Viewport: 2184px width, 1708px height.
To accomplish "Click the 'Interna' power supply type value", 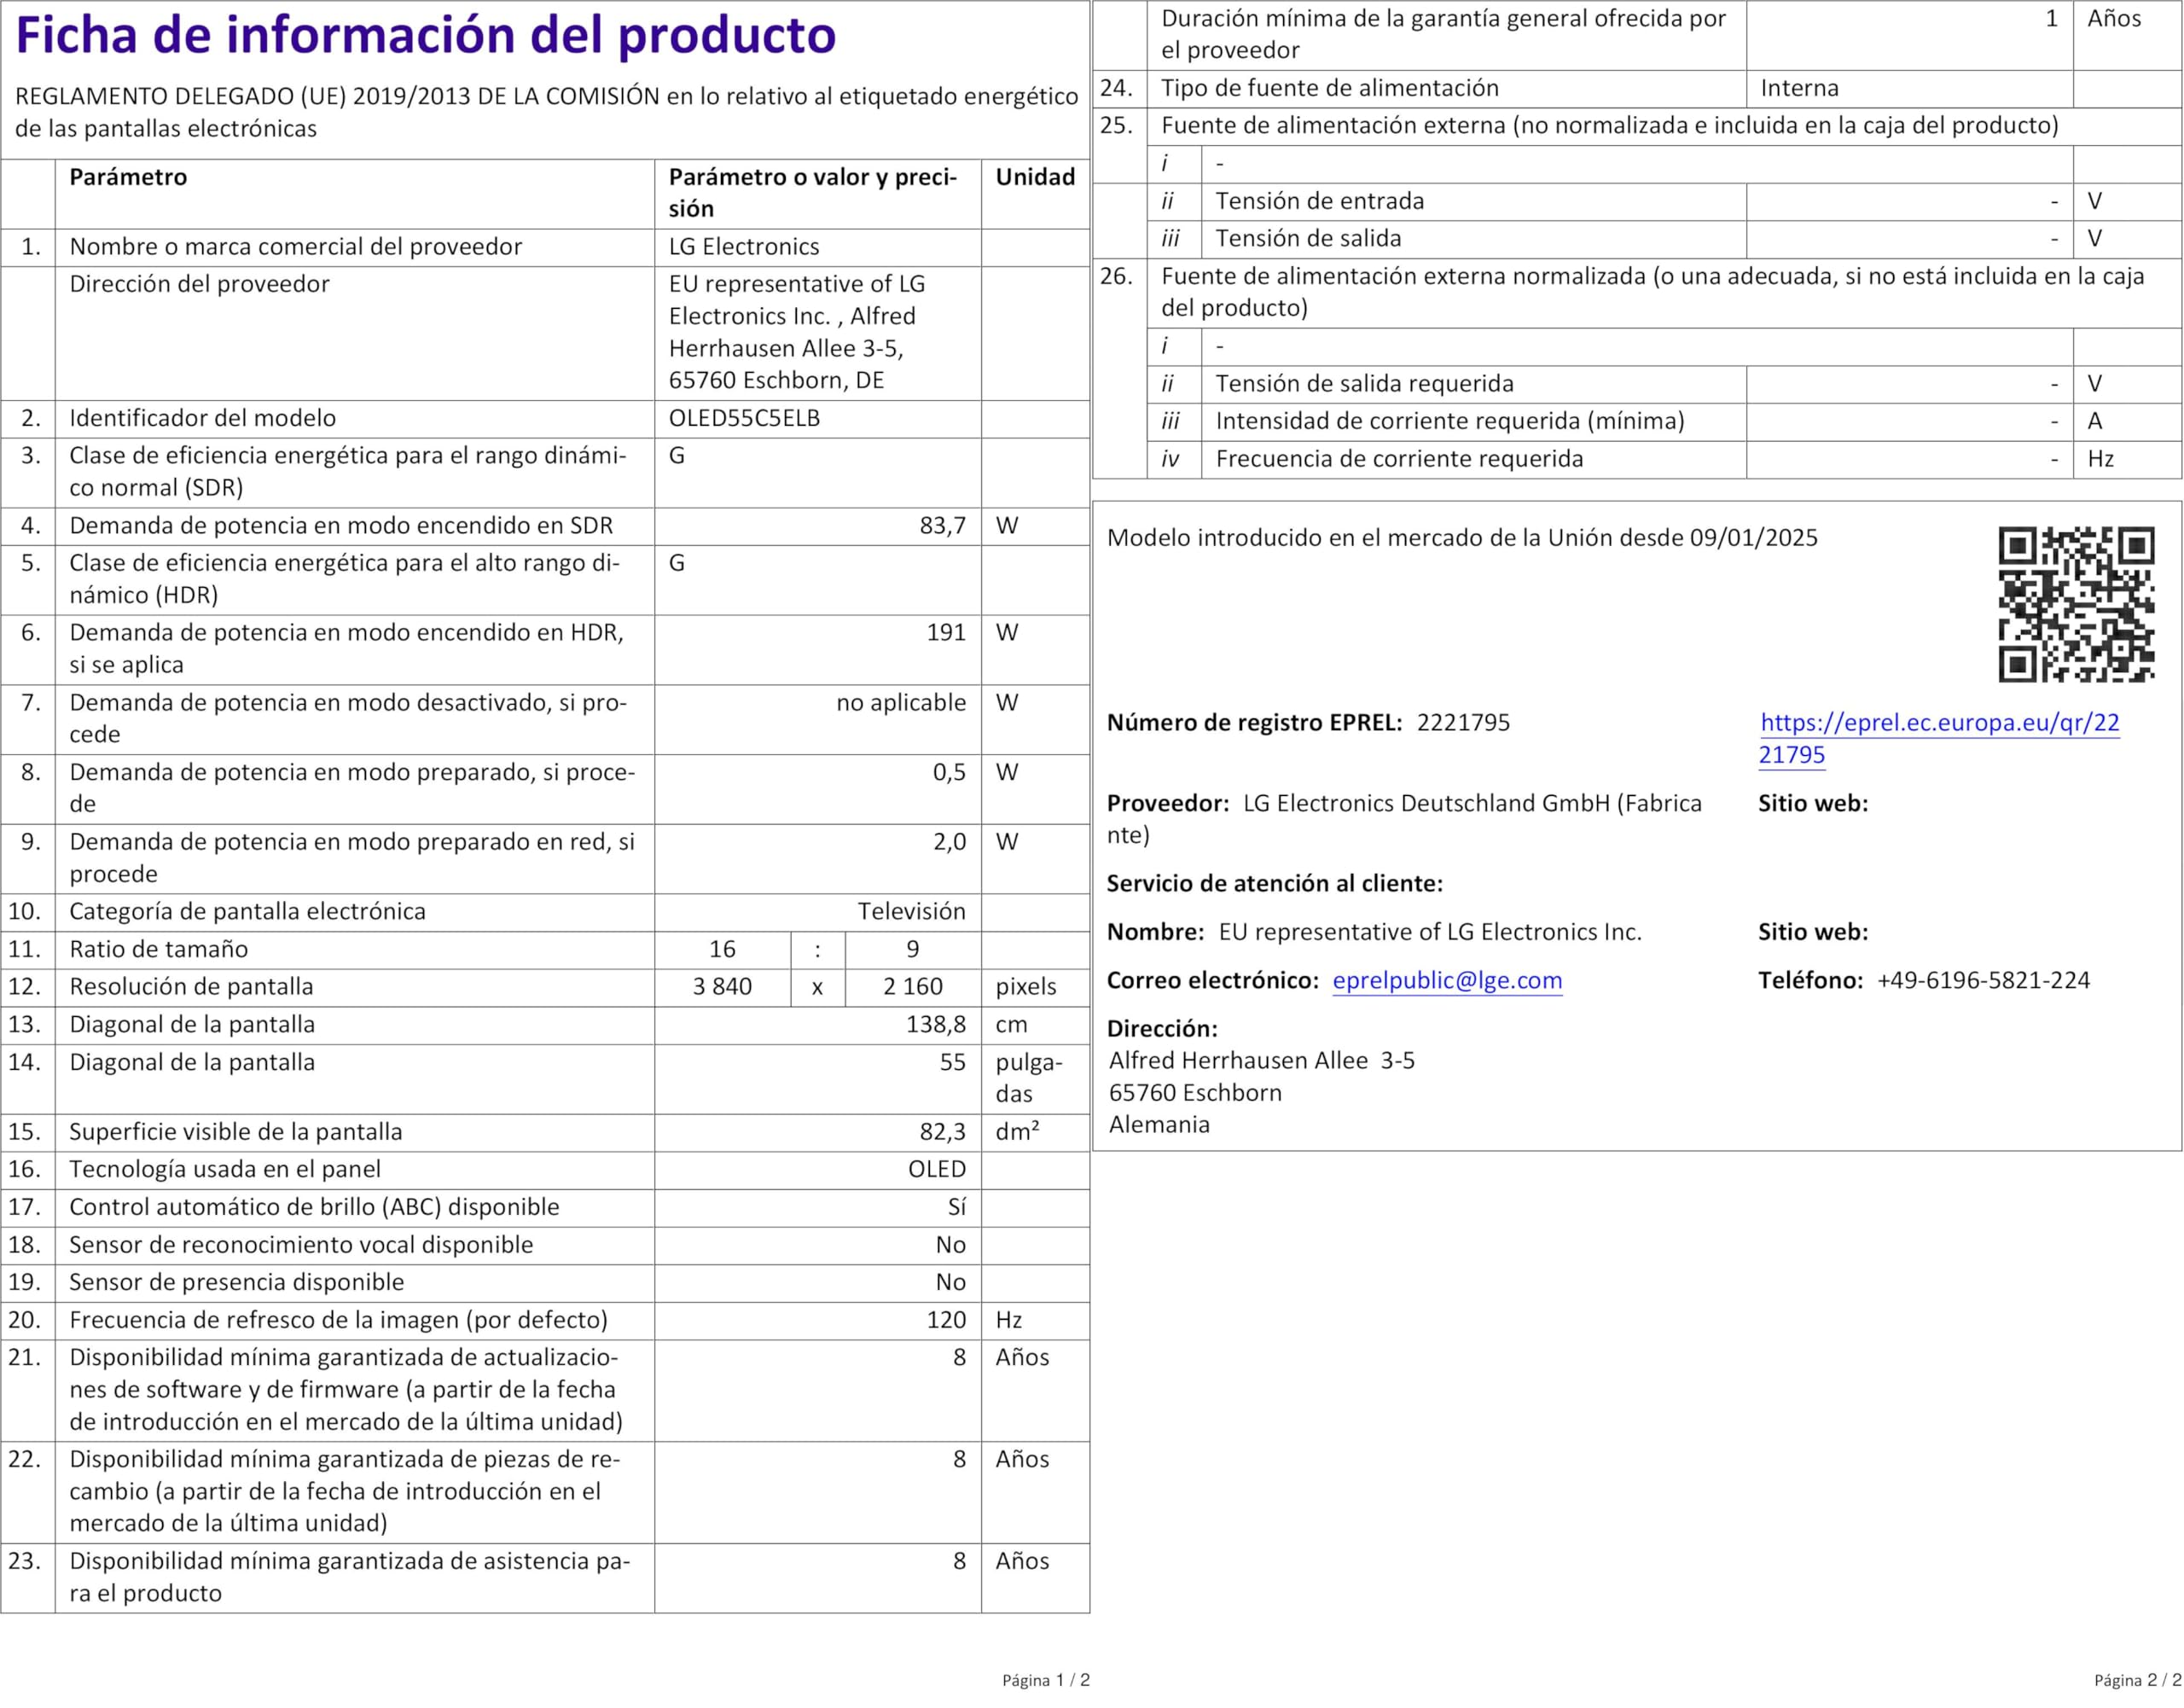I will click(x=1799, y=88).
